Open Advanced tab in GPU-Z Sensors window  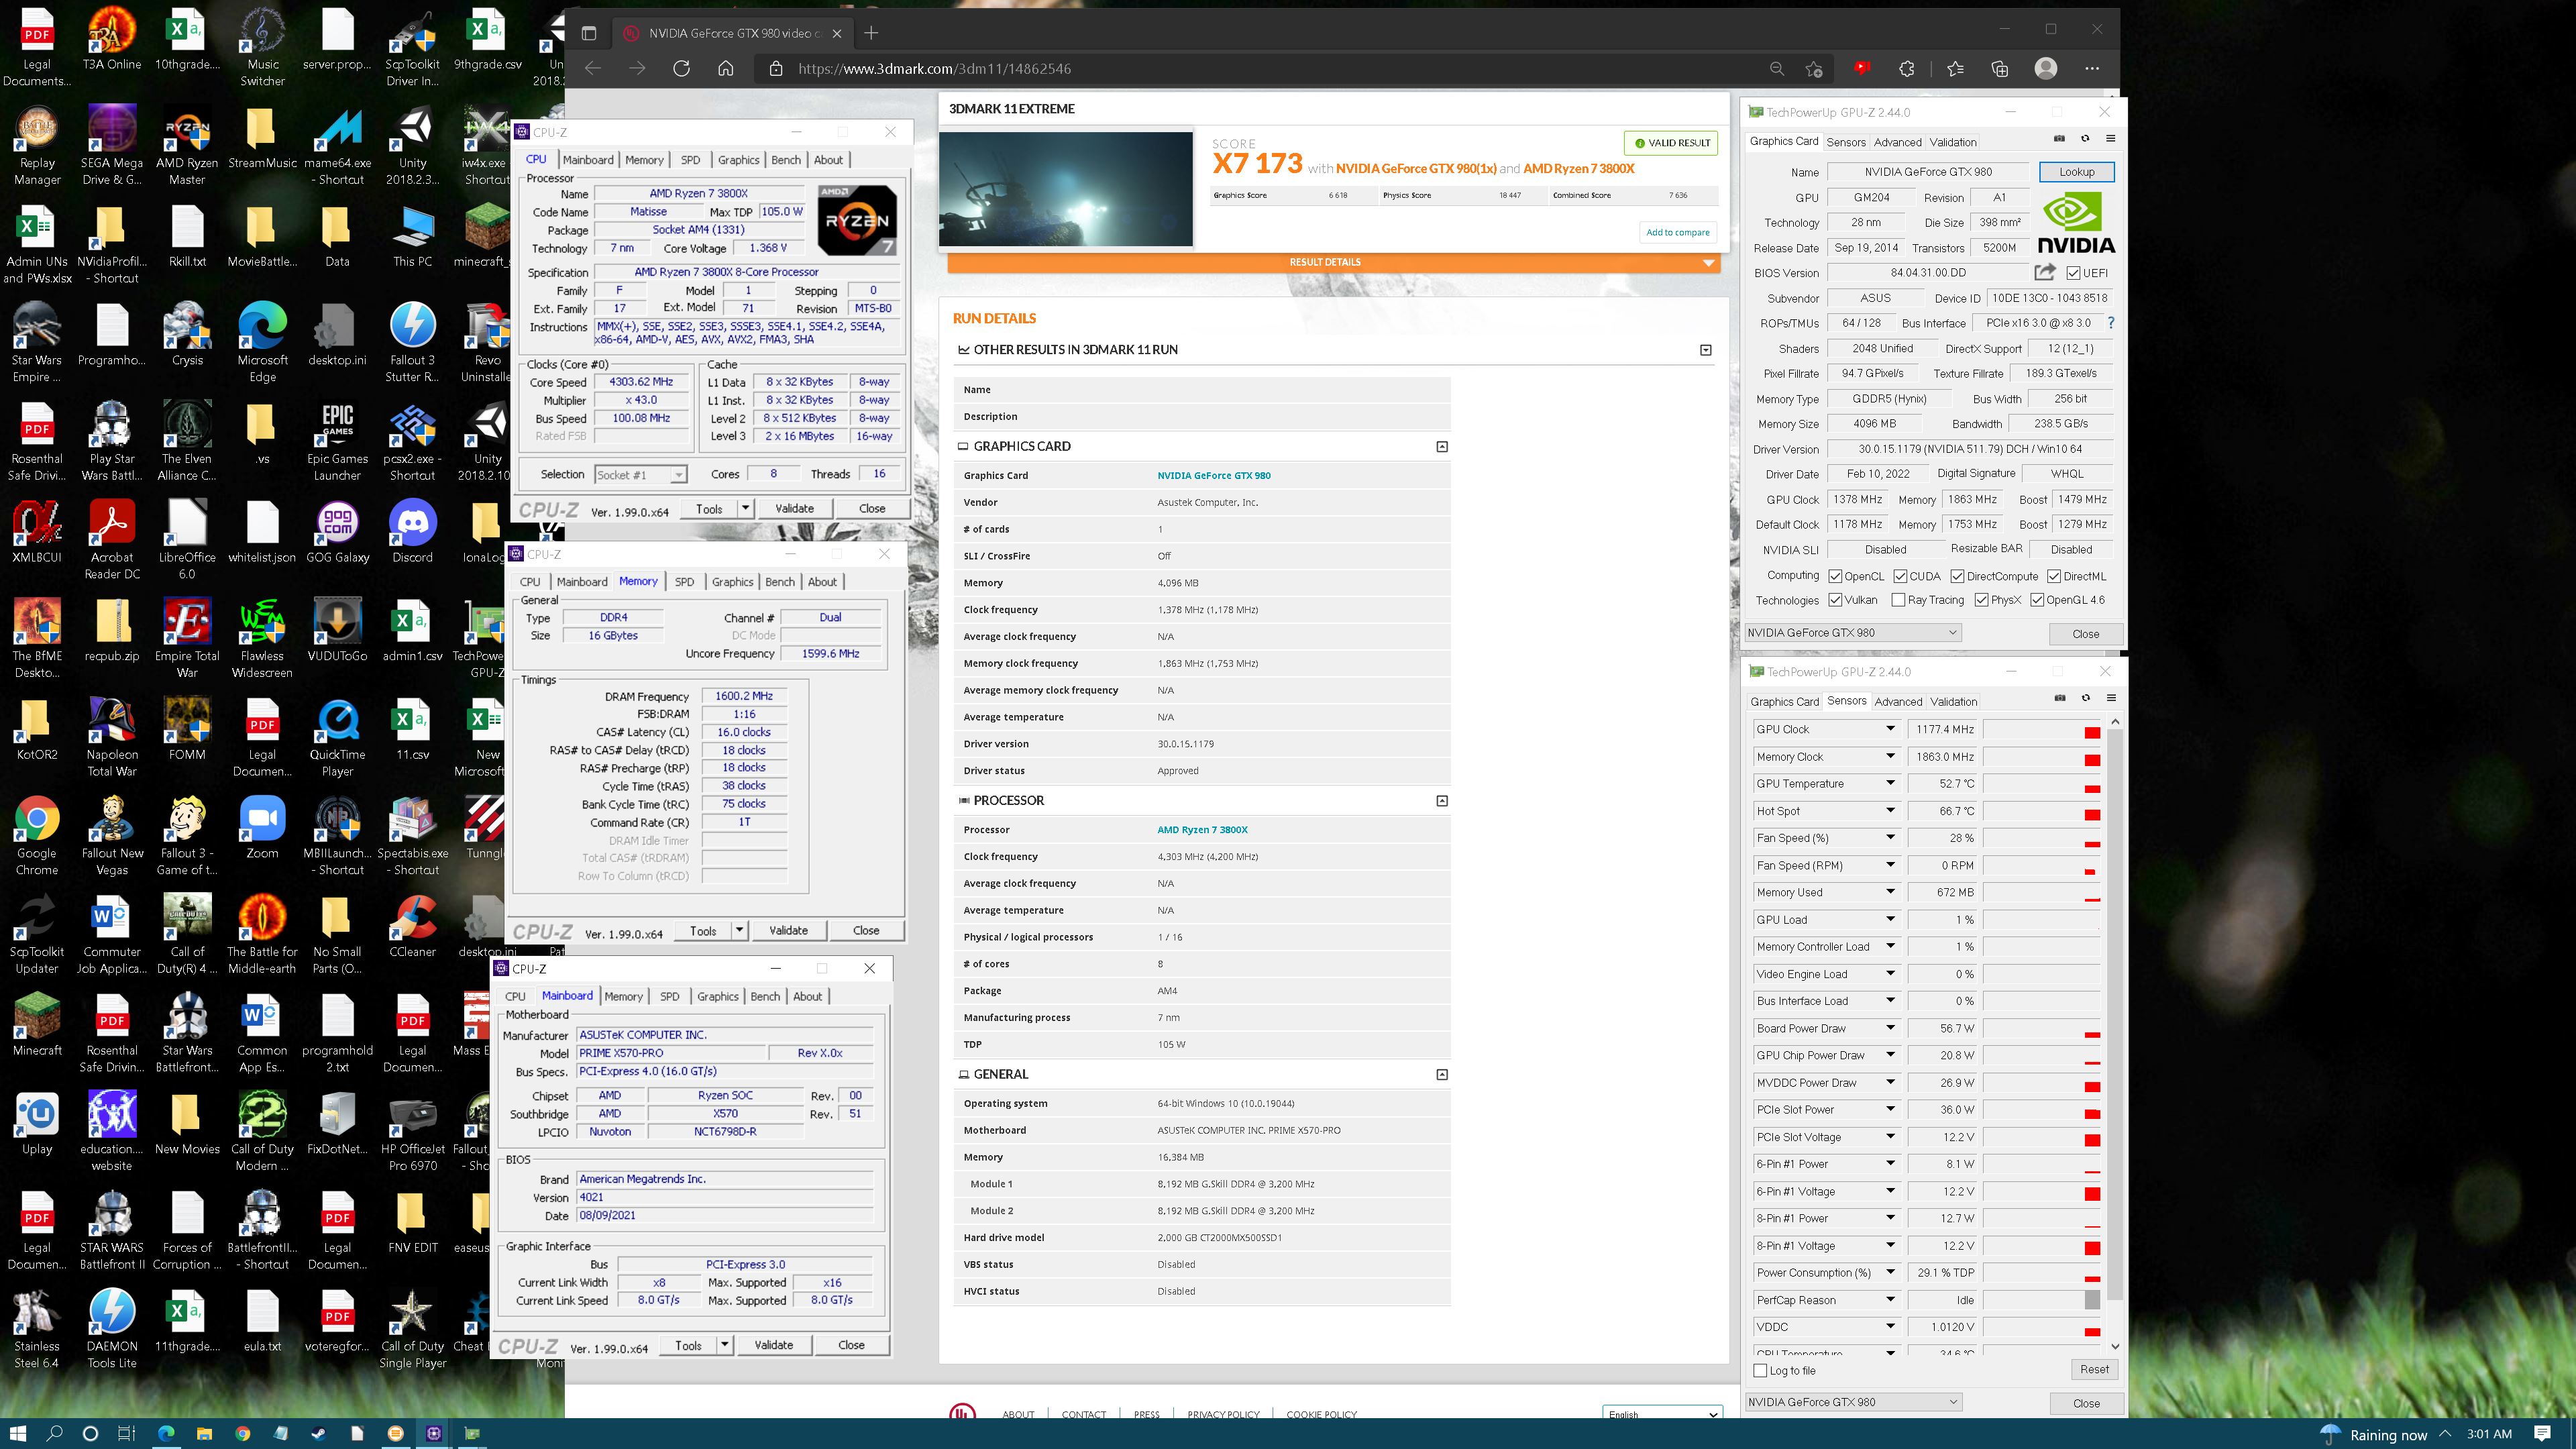coord(1898,702)
